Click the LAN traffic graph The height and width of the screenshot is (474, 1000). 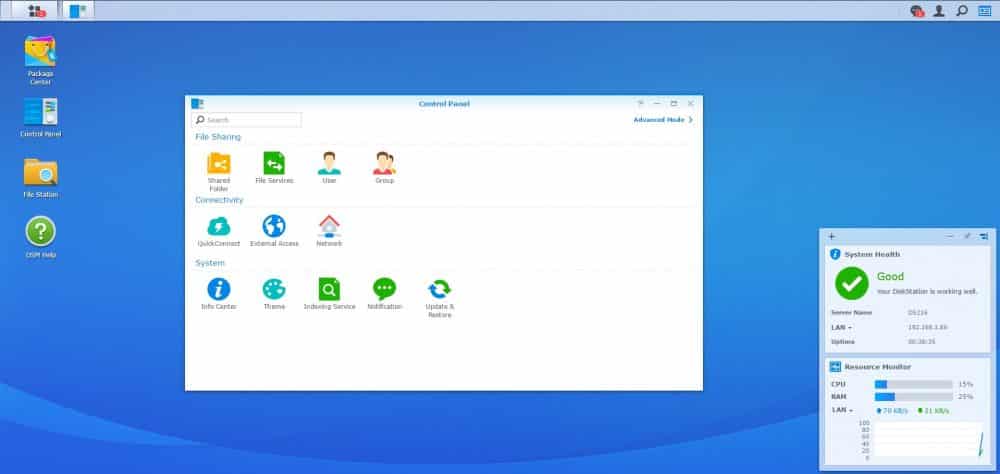[928, 440]
